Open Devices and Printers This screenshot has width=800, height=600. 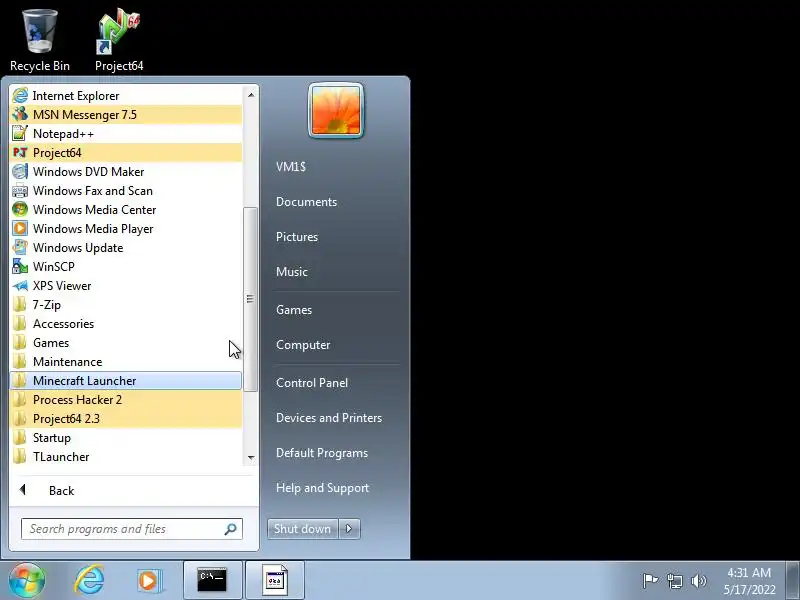(x=329, y=418)
